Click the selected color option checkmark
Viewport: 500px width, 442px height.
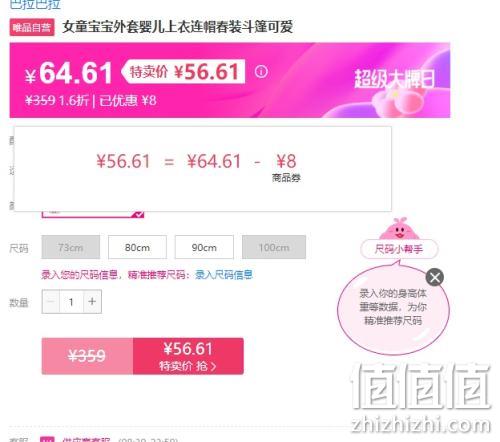point(138,214)
